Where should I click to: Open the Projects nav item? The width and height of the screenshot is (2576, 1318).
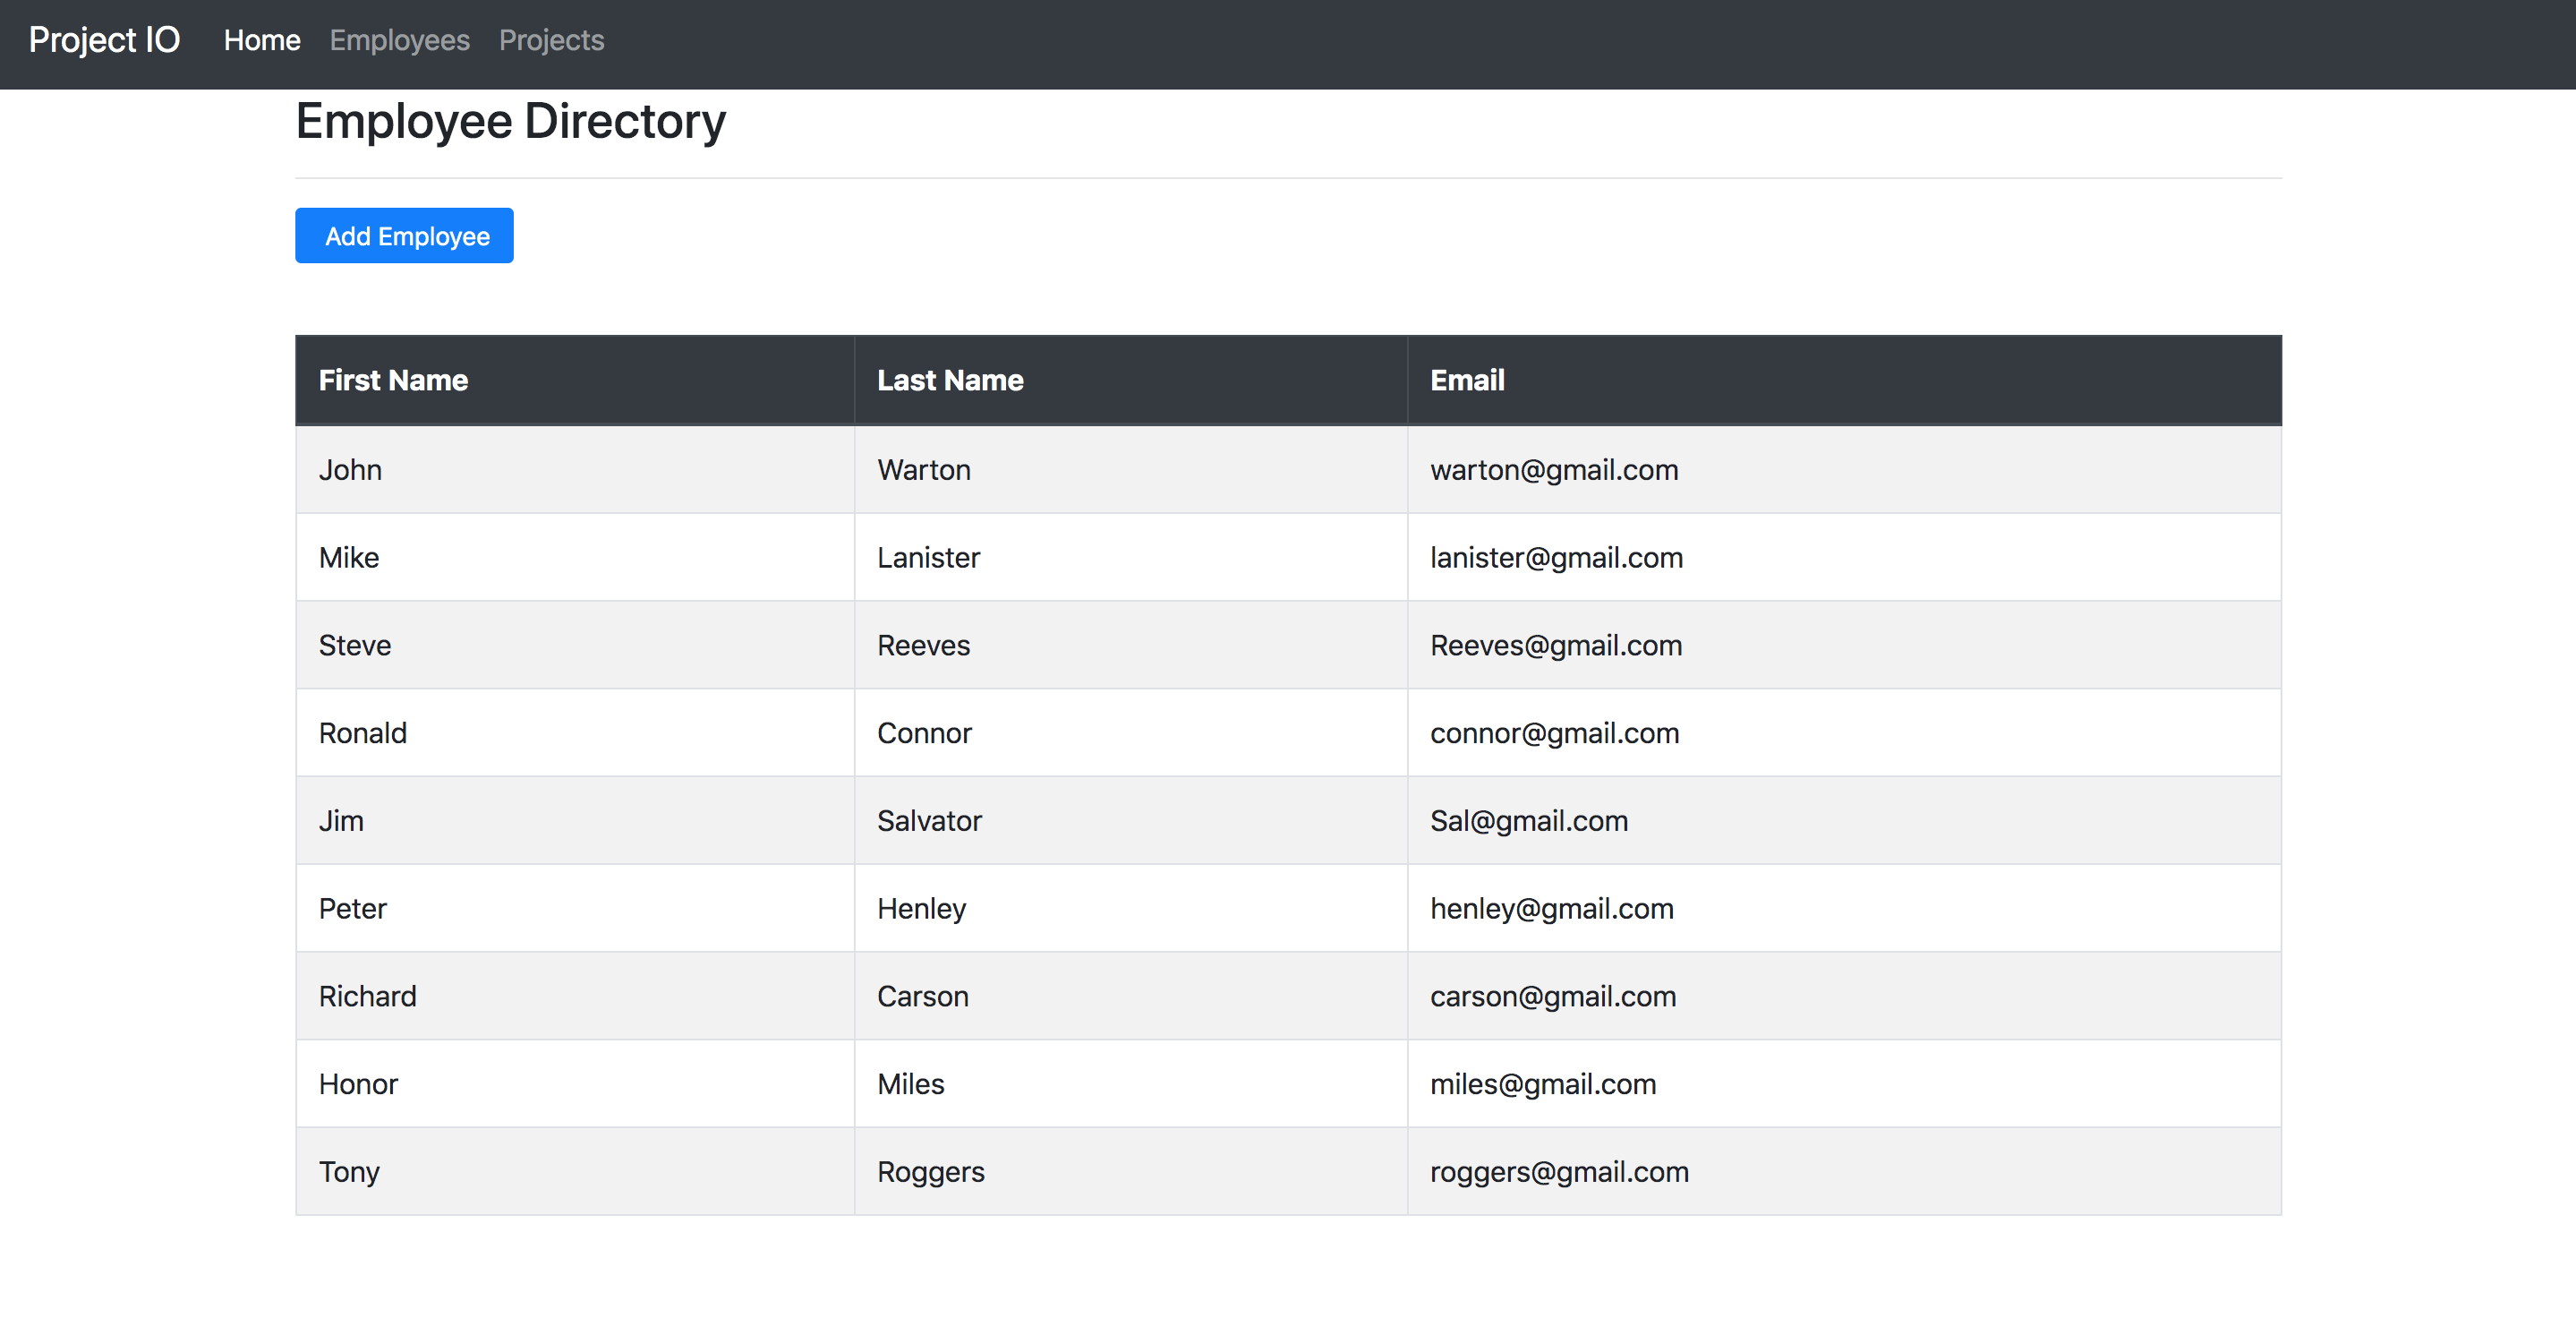551,40
